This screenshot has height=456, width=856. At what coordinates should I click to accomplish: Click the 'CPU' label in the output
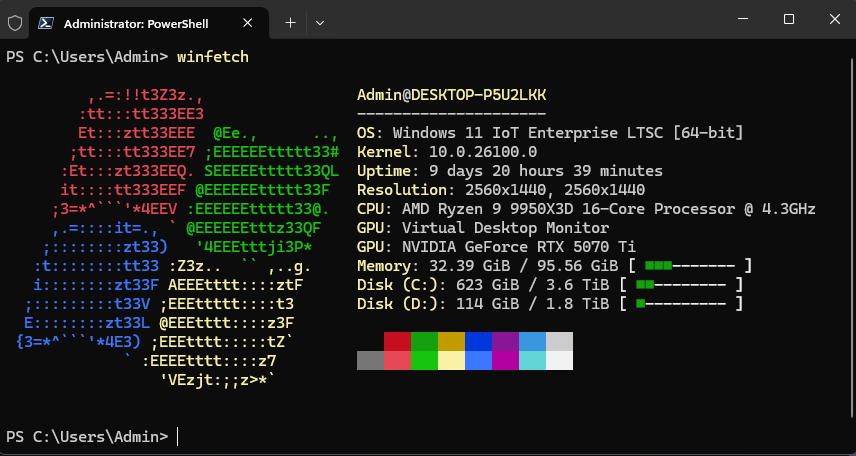click(x=370, y=209)
